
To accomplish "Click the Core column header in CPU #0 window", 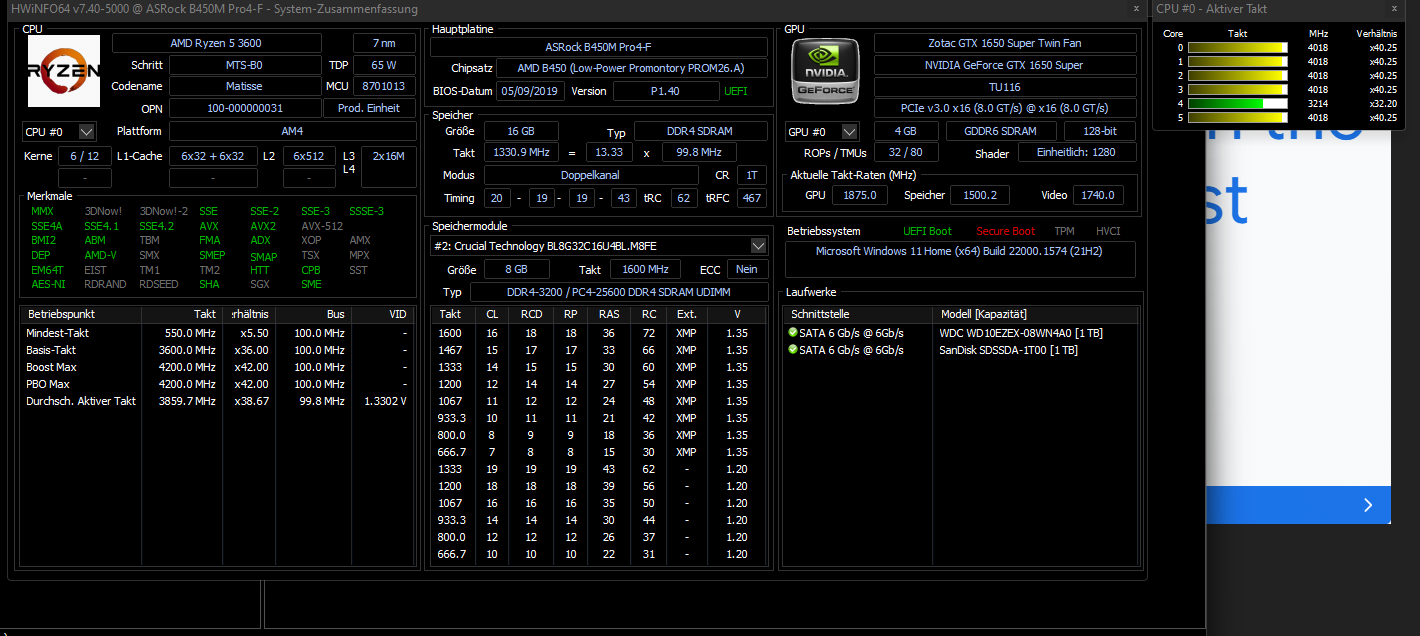I will click(x=1173, y=33).
